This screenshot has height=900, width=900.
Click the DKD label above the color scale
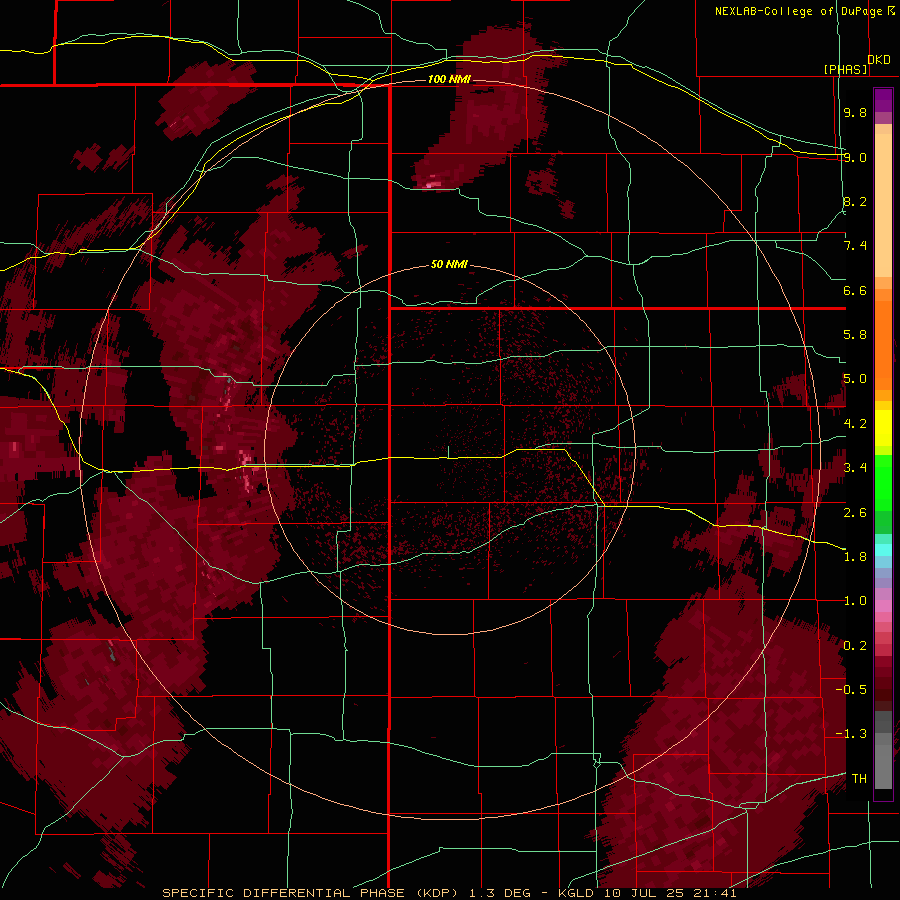[x=879, y=60]
